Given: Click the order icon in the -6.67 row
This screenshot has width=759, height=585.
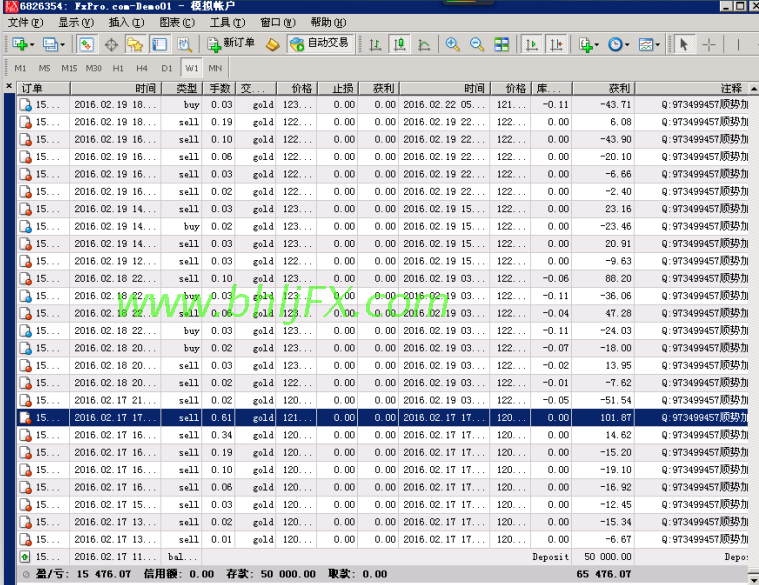Looking at the screenshot, I should 25,540.
